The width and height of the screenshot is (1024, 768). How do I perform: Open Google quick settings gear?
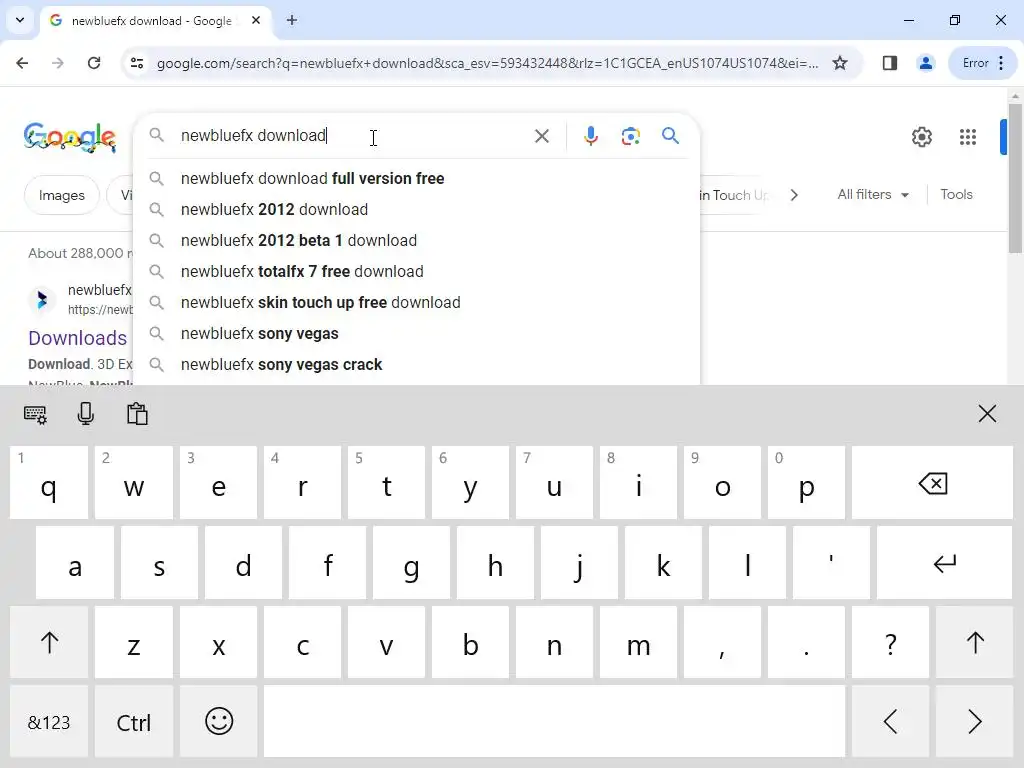(x=921, y=137)
